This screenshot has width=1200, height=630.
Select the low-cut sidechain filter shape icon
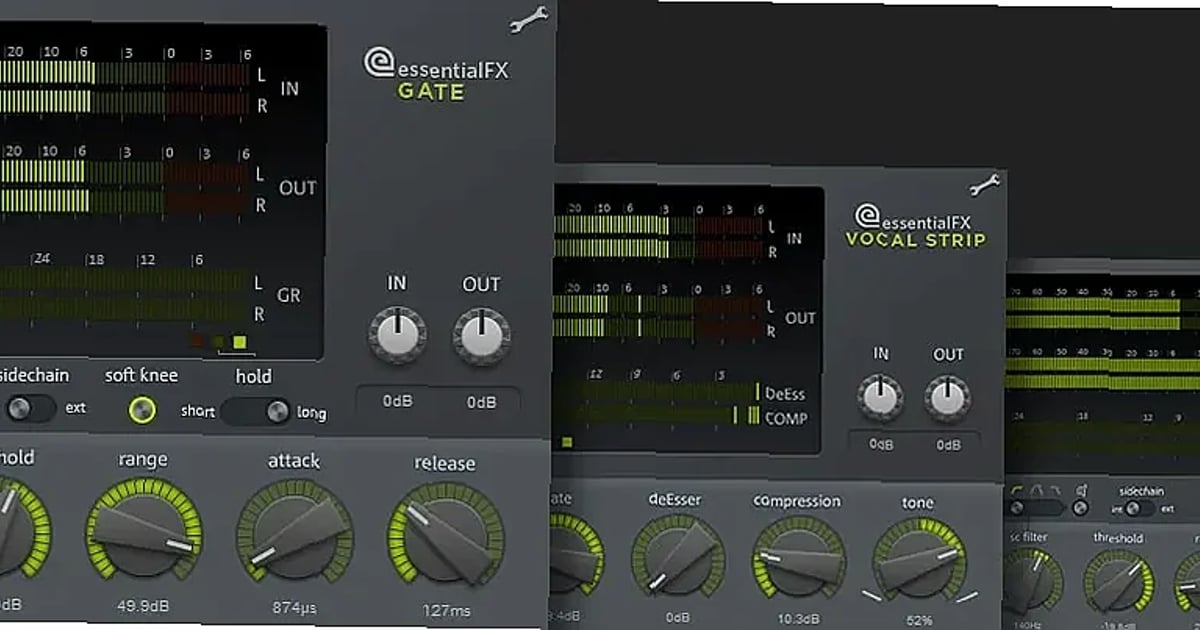point(1016,489)
